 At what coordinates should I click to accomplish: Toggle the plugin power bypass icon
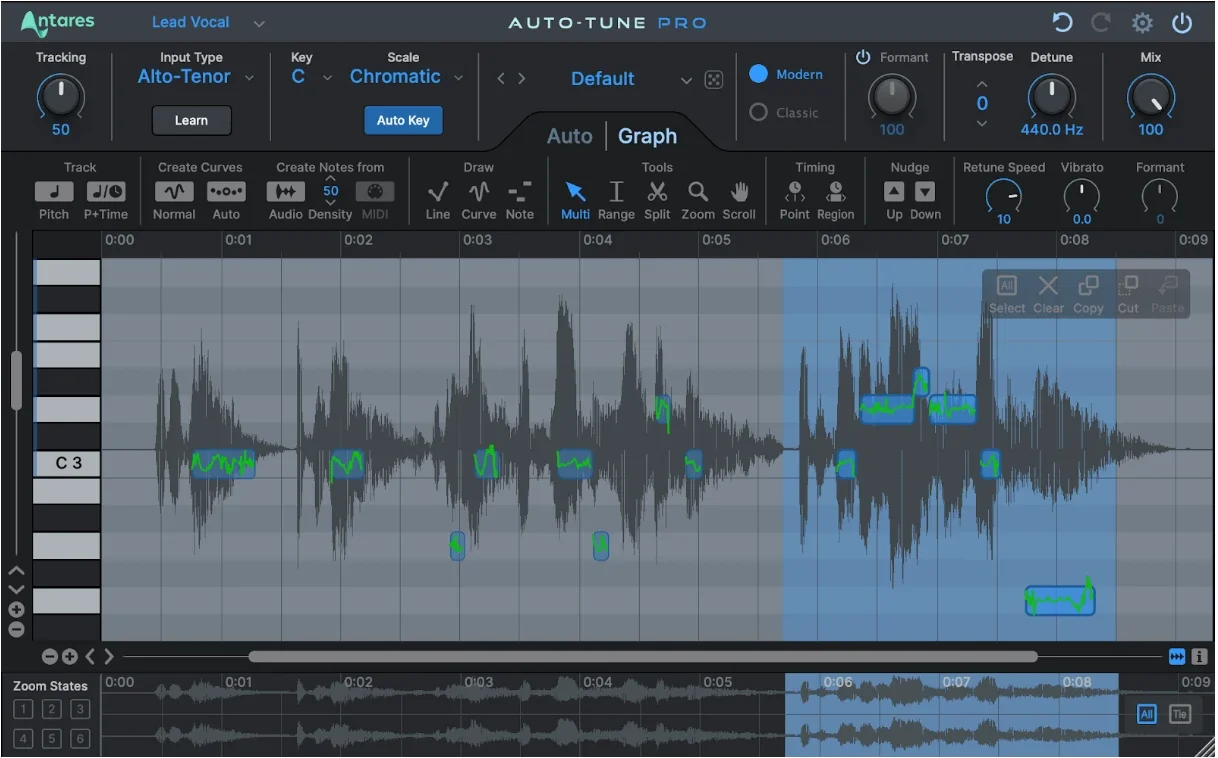(1182, 22)
